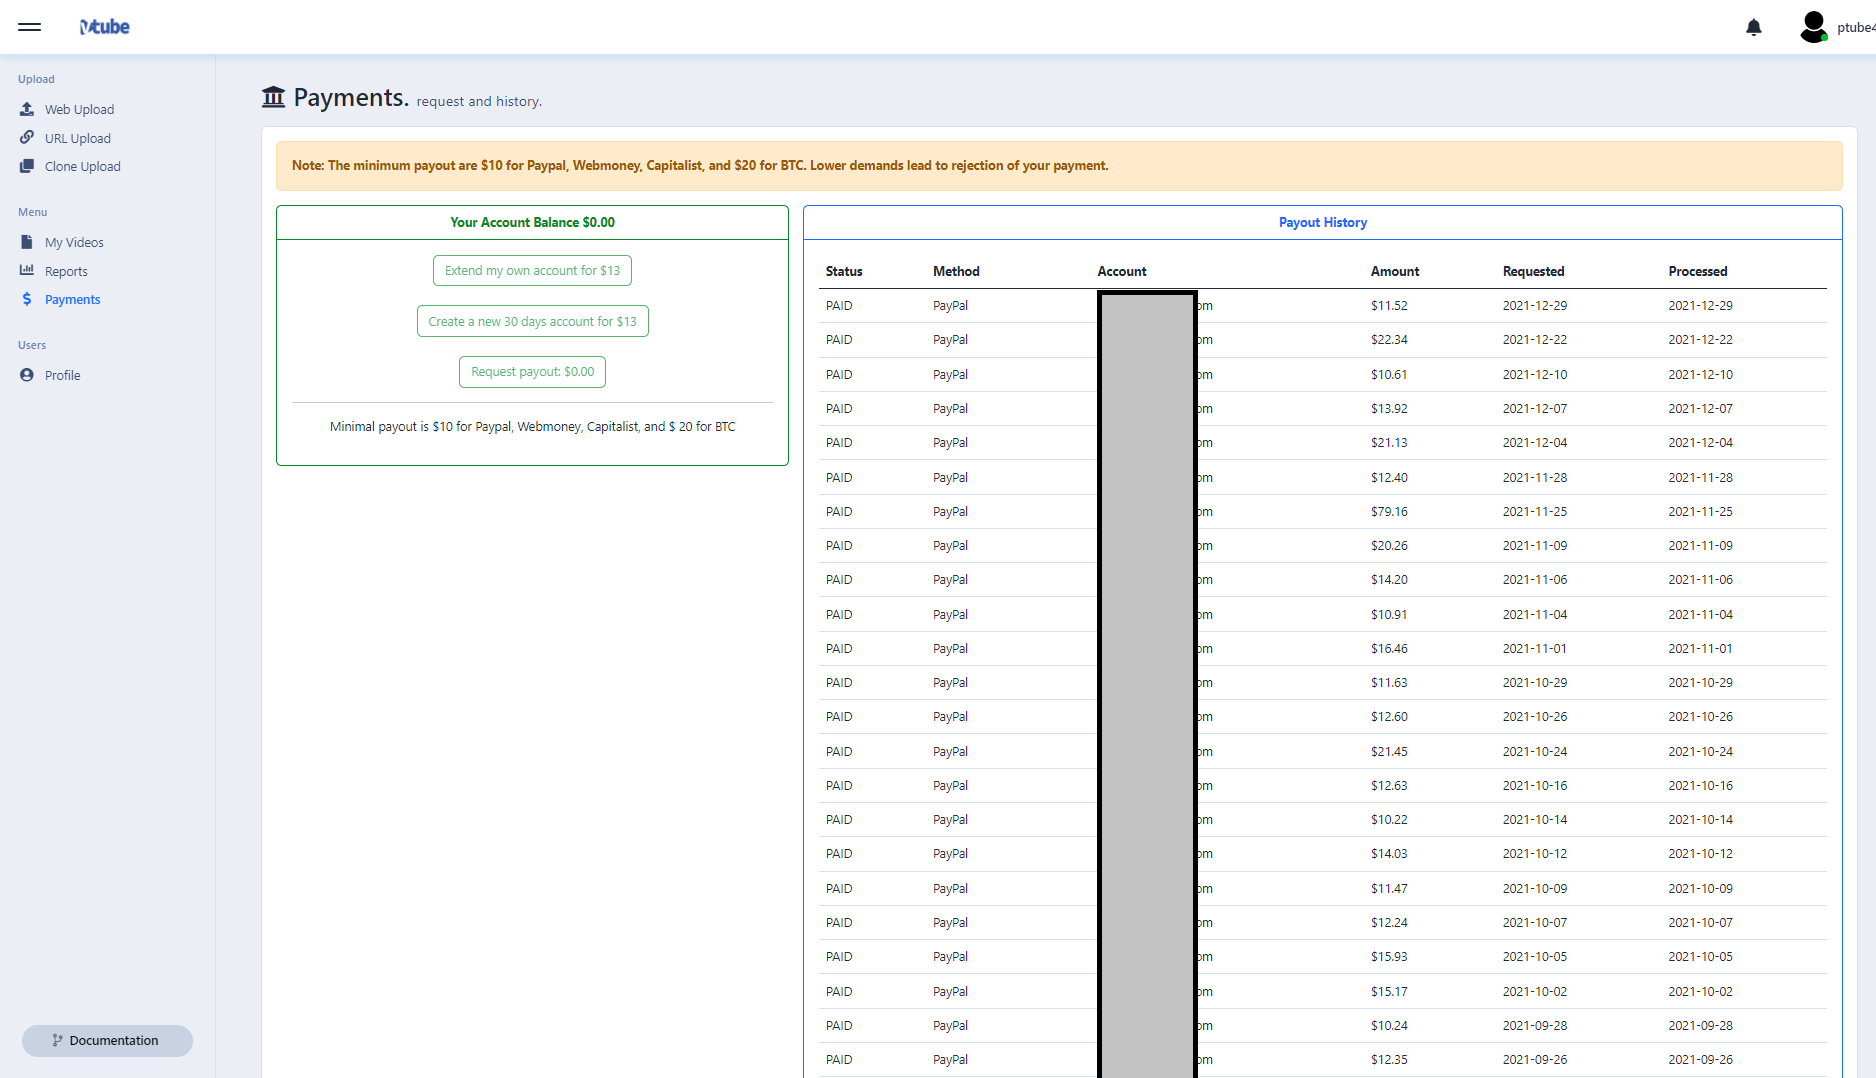This screenshot has height=1078, width=1876.
Task: Open the Documentation button
Action: pos(107,1040)
